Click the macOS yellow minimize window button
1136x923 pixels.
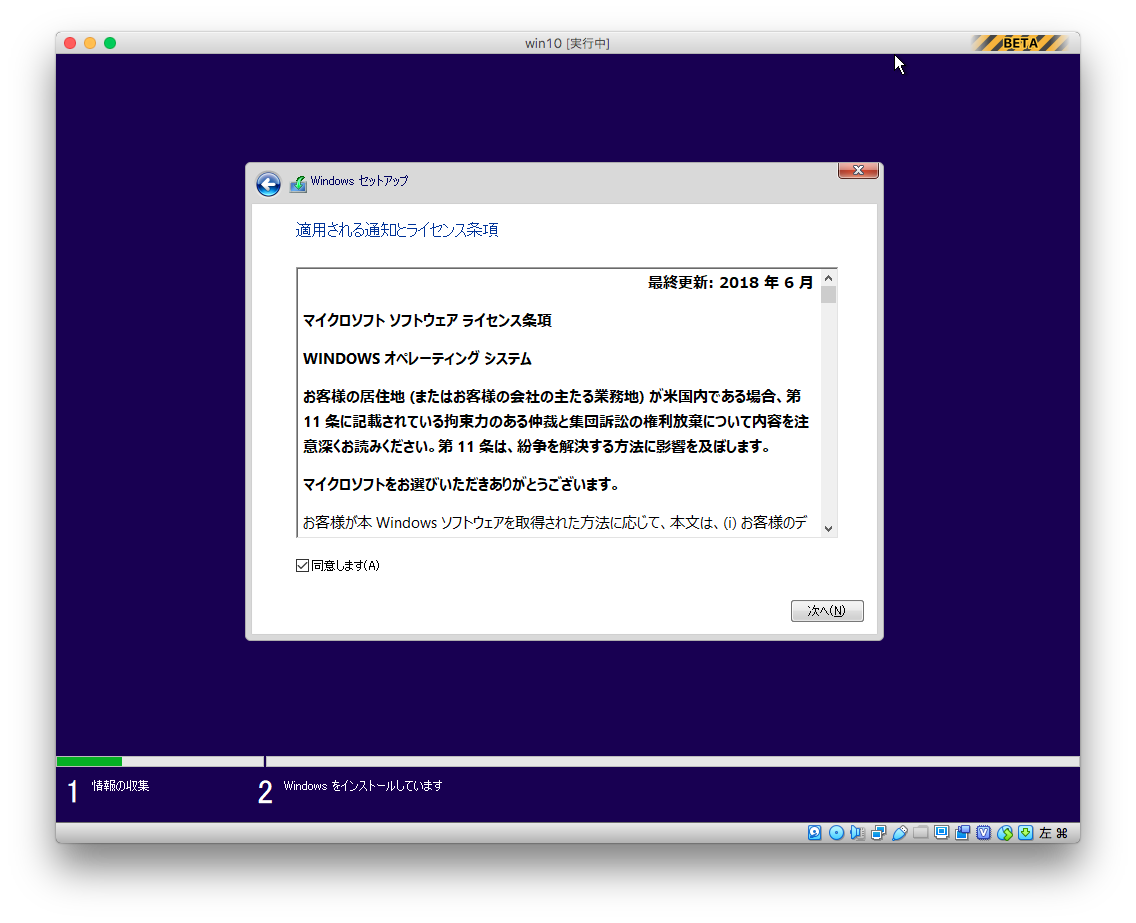pyautogui.click(x=90, y=43)
